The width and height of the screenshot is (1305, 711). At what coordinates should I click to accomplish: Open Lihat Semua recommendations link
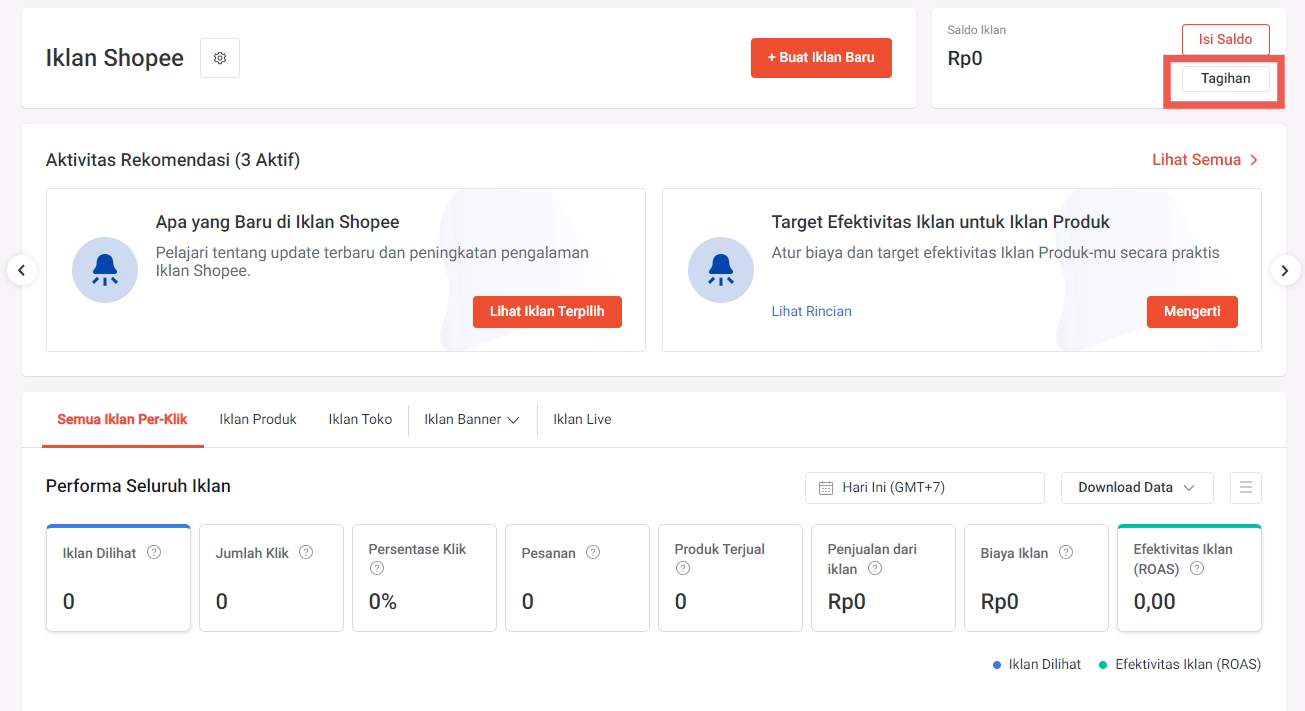click(1205, 160)
